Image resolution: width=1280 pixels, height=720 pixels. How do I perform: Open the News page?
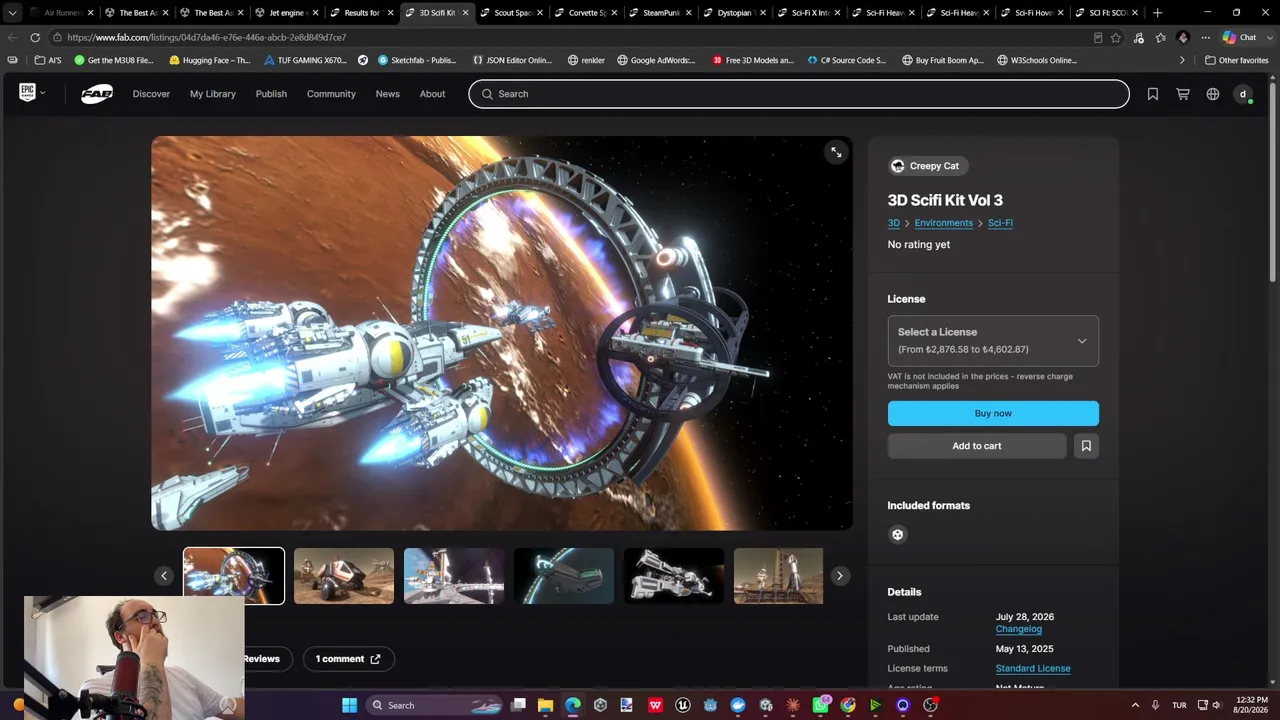pos(387,94)
